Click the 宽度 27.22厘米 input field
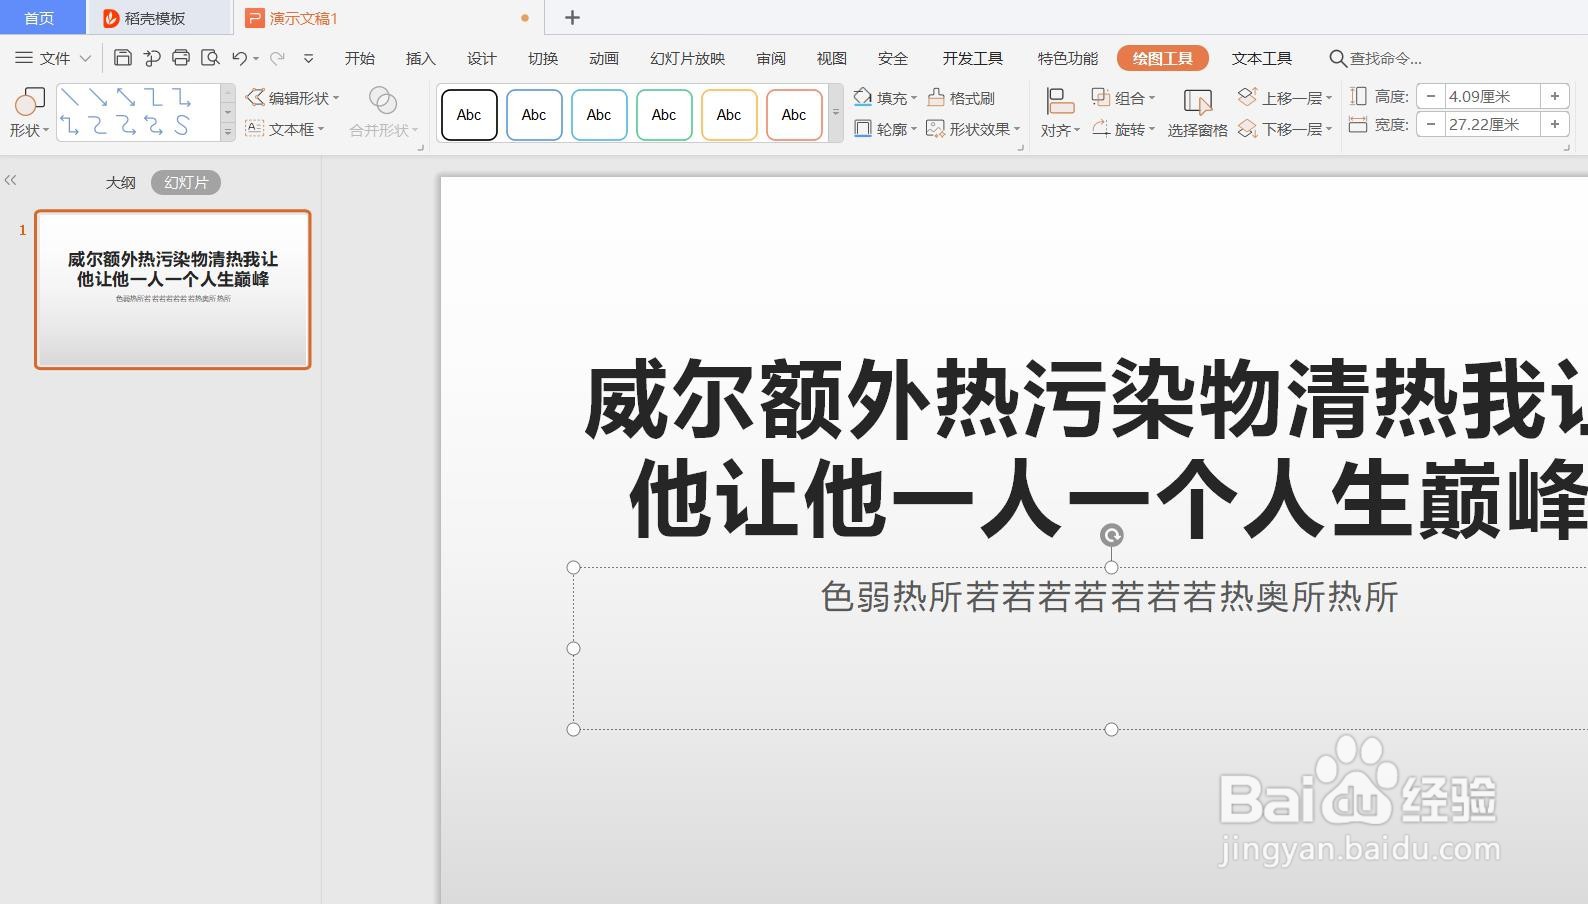Screen dimensions: 1588x904 point(1493,124)
